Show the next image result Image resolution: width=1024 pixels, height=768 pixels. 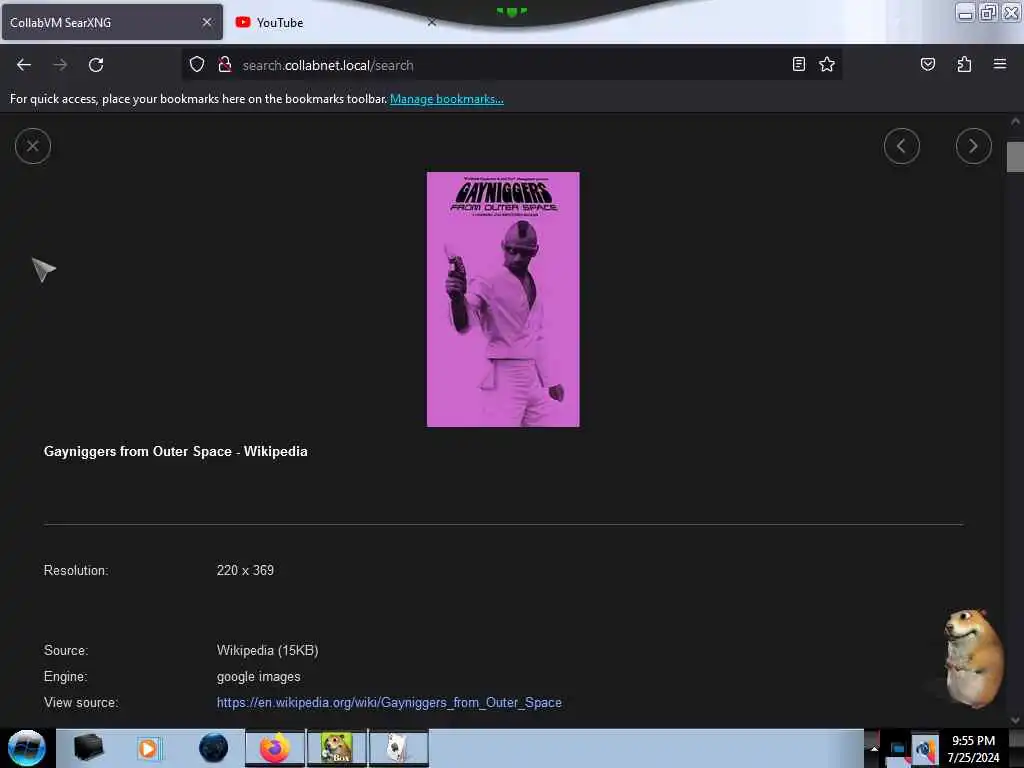(x=973, y=146)
